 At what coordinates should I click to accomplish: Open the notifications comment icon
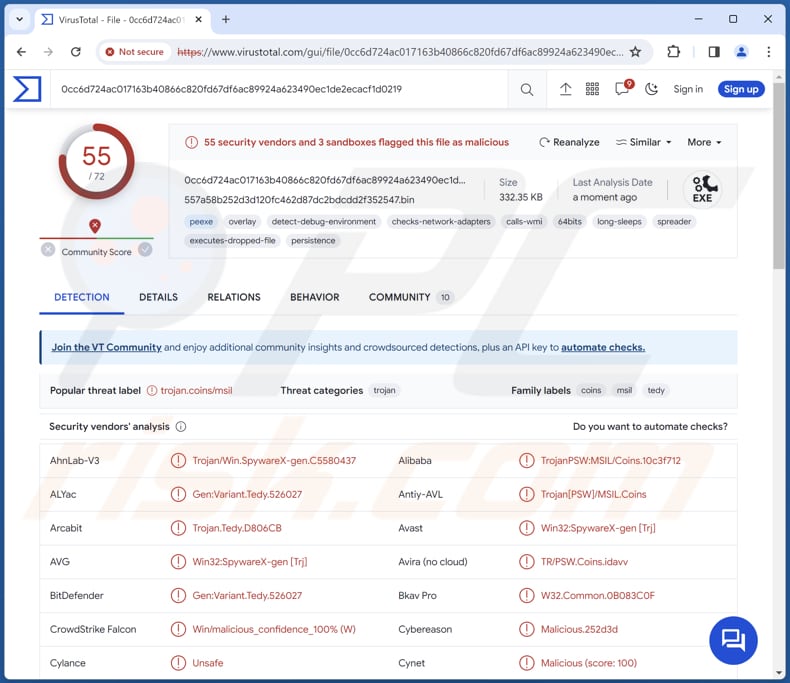tap(622, 89)
